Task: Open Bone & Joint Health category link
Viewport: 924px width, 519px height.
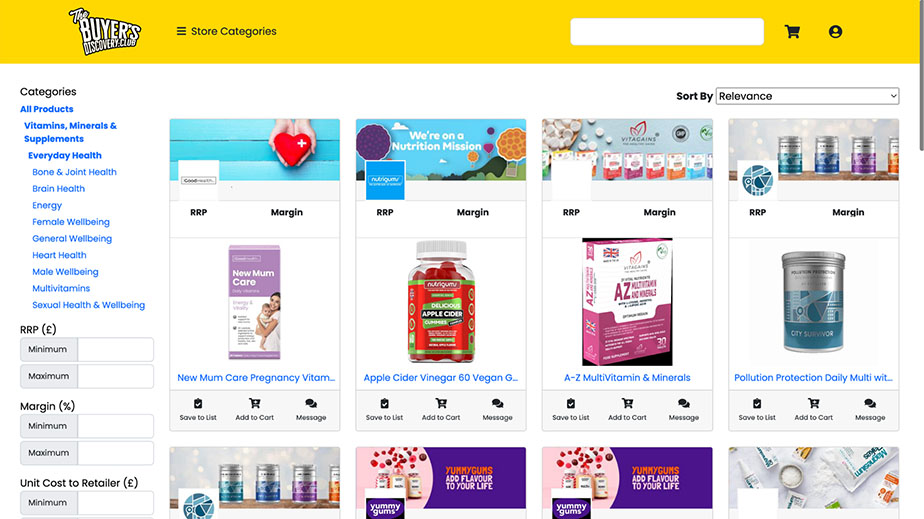Action: coord(74,172)
